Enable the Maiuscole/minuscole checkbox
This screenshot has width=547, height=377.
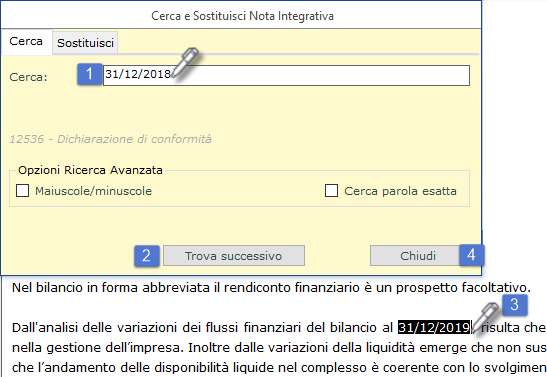(x=22, y=191)
